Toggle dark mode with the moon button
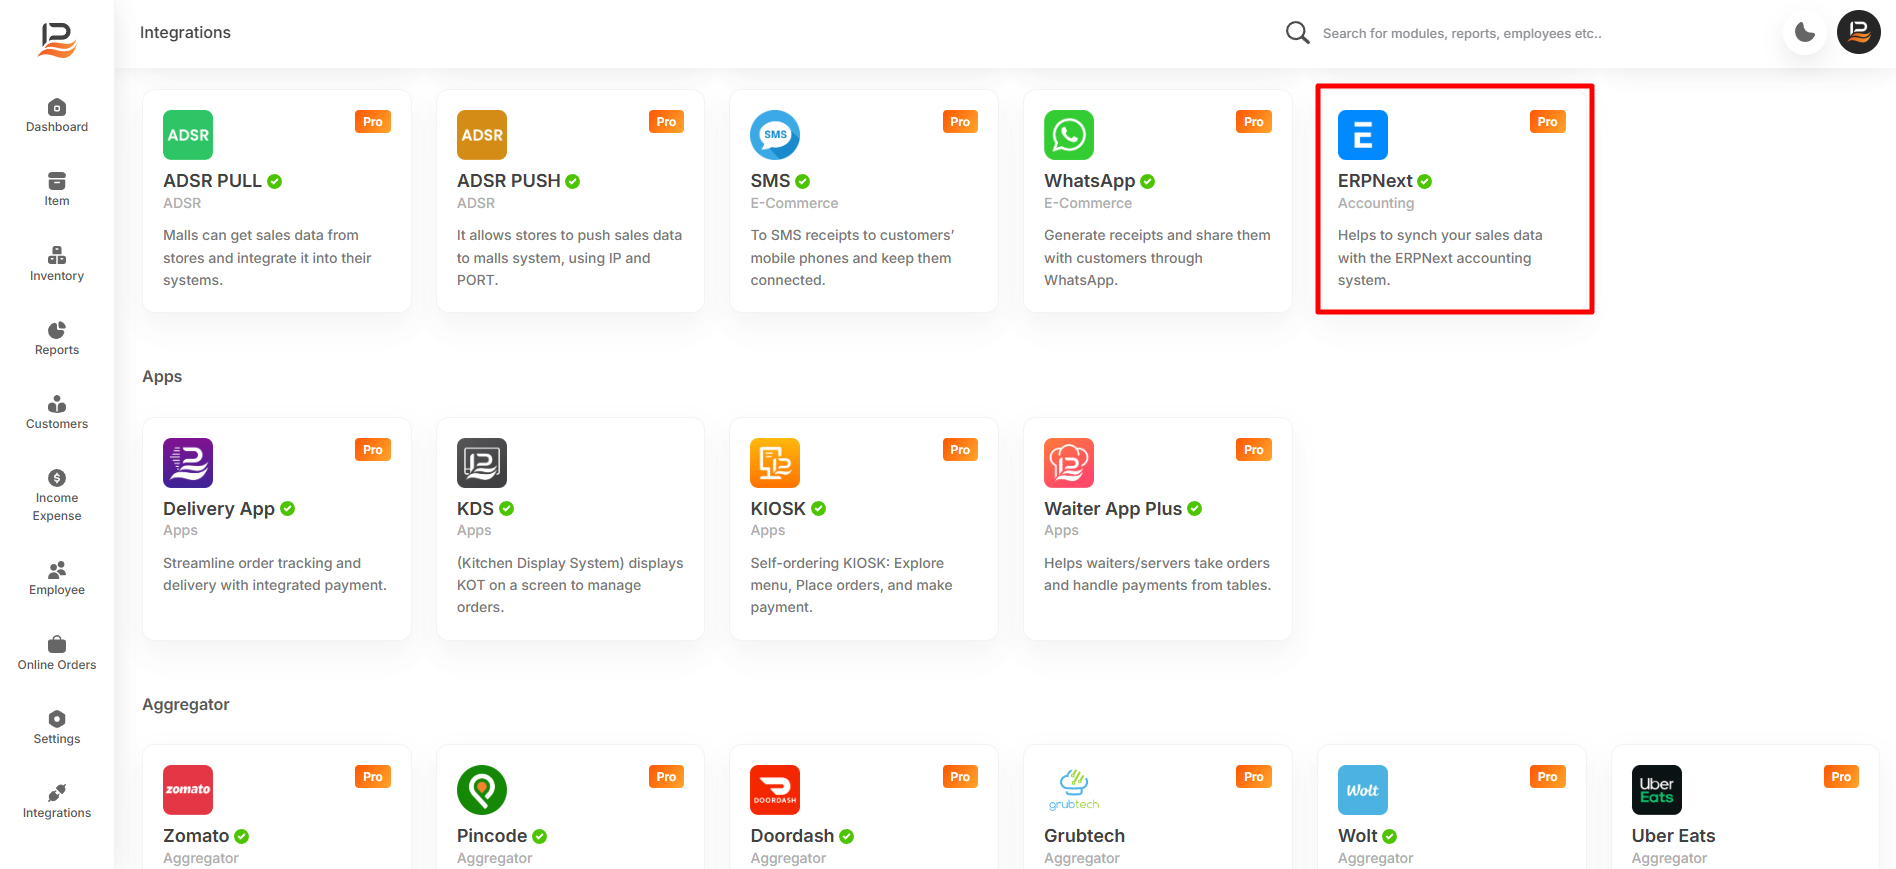The height and width of the screenshot is (869, 1896). click(1805, 33)
